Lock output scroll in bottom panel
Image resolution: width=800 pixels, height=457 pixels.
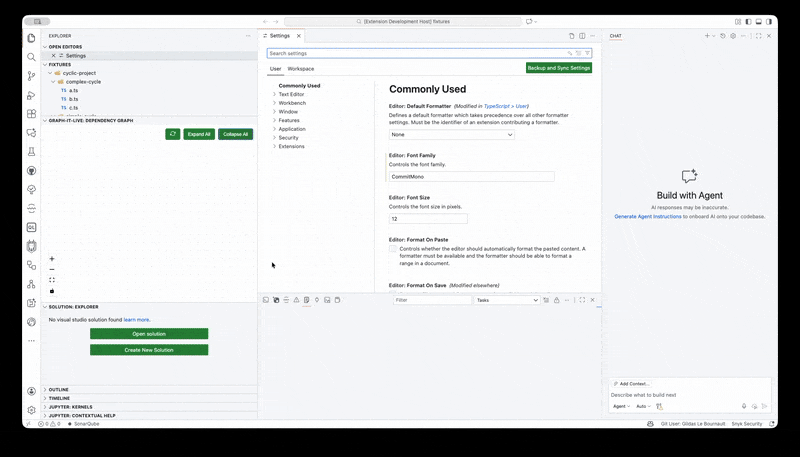(x=557, y=300)
